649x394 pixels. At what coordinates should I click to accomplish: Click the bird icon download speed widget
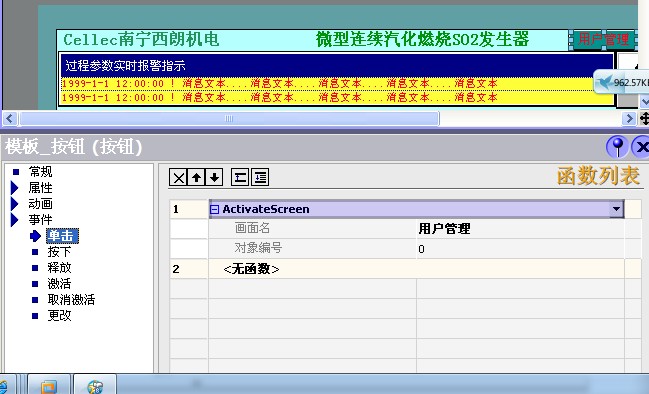[621, 82]
